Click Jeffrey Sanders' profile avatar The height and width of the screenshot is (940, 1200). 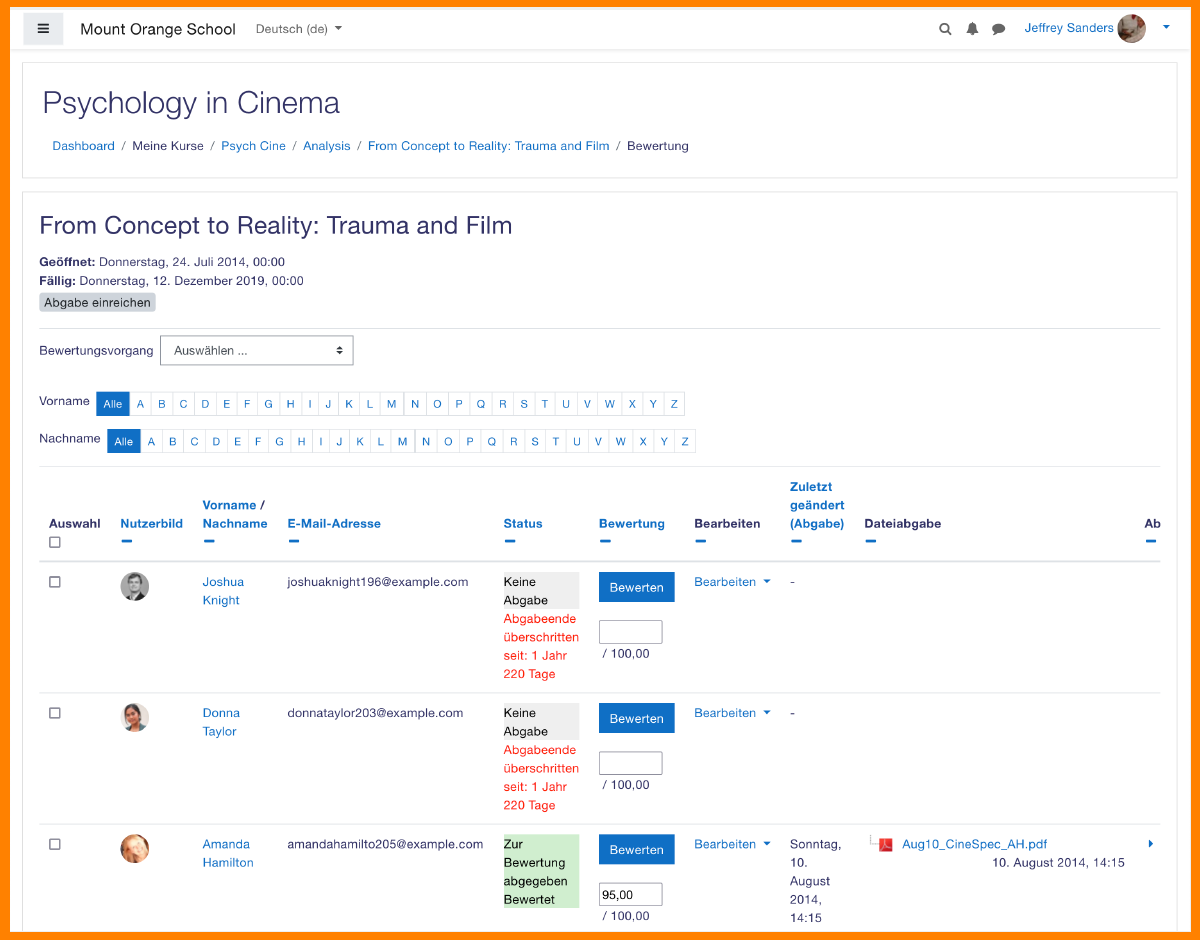[1131, 29]
